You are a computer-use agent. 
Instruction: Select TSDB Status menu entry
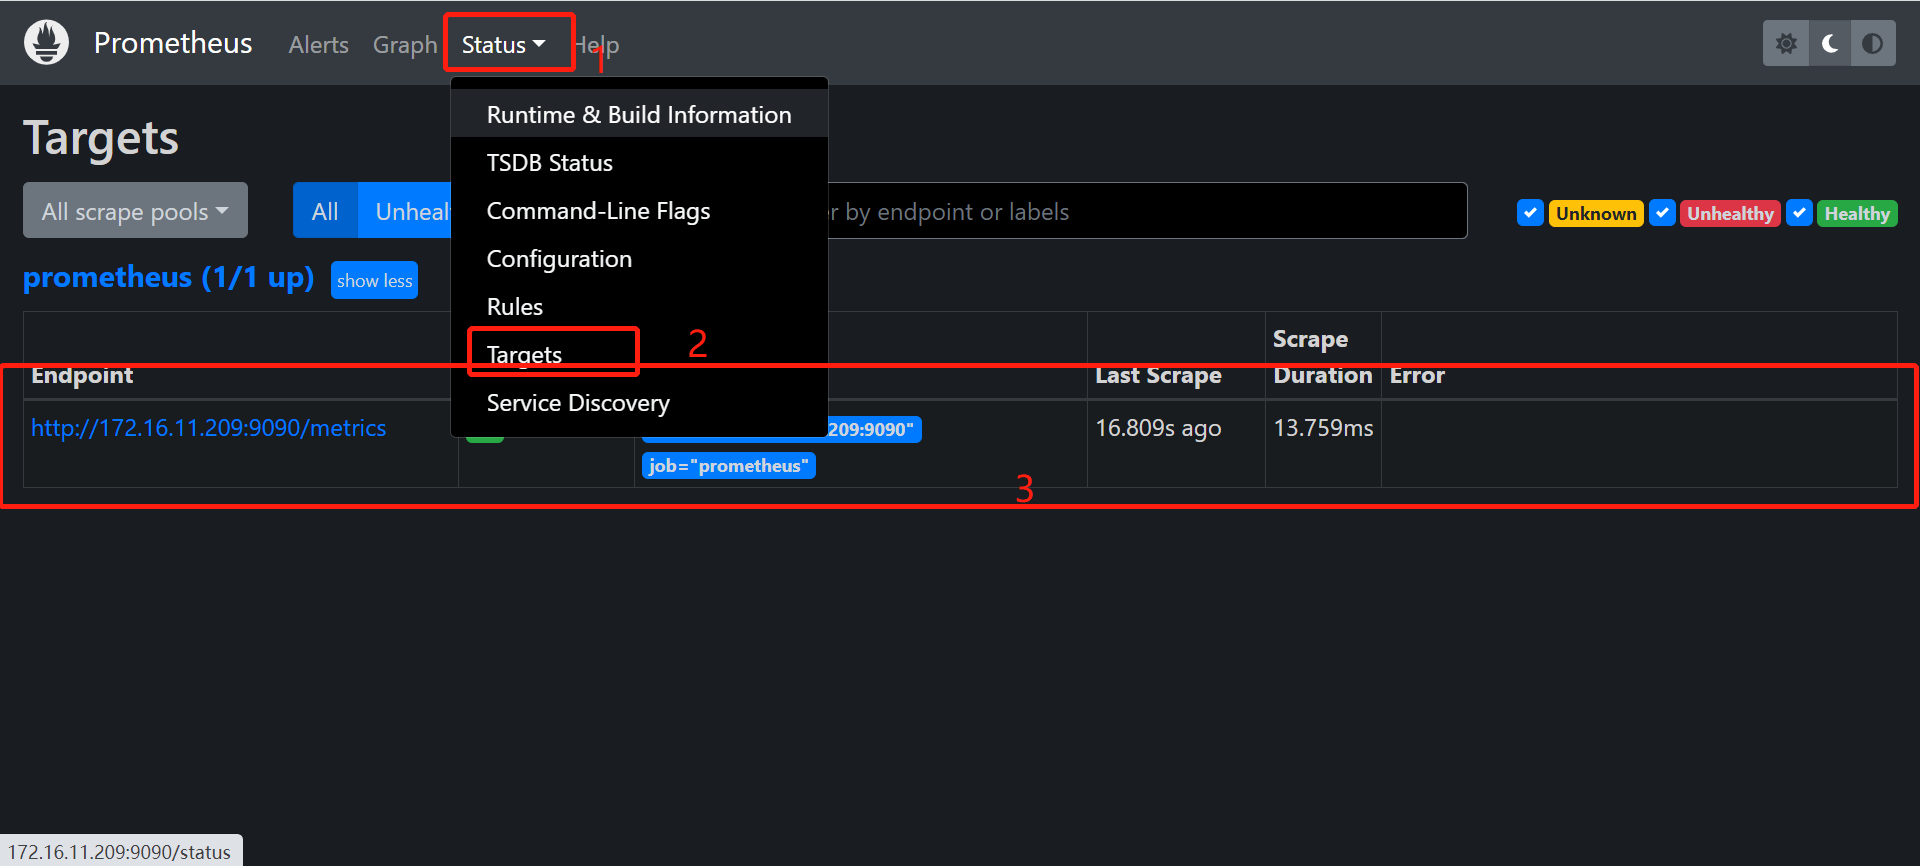(x=549, y=163)
